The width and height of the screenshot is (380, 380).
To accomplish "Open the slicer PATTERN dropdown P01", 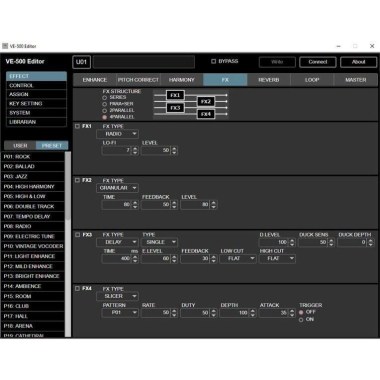I will point(120,313).
